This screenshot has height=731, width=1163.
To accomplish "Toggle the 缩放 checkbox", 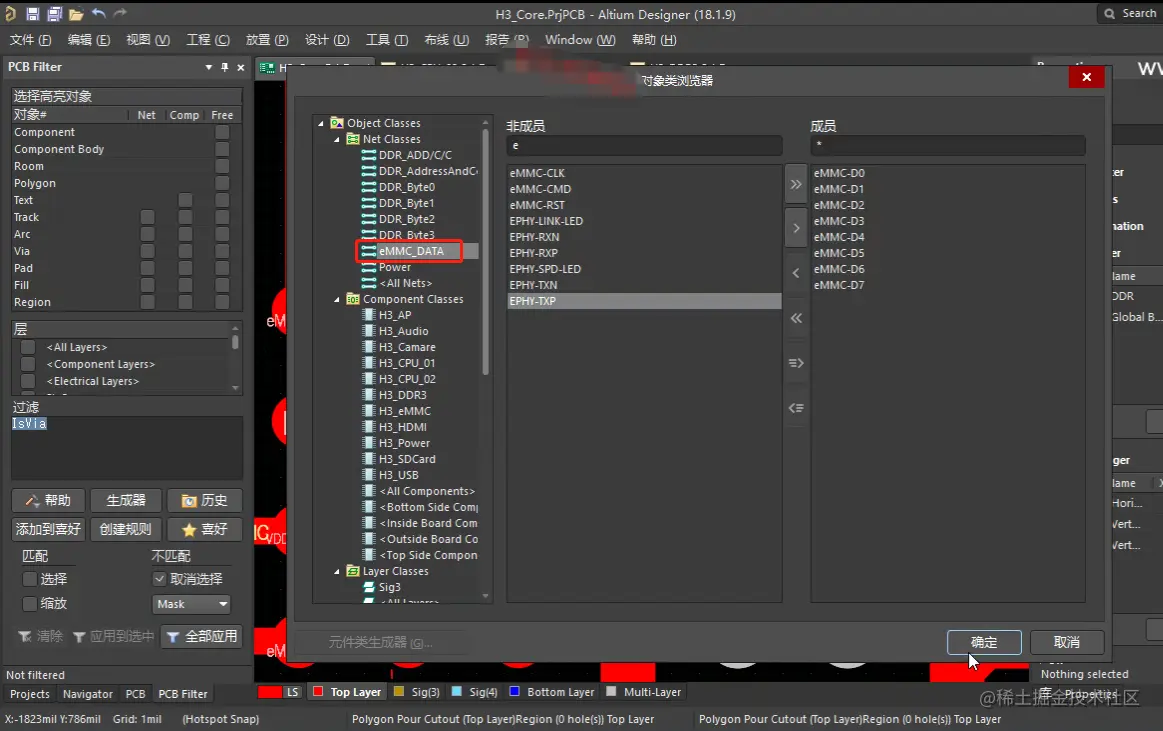I will 30,603.
